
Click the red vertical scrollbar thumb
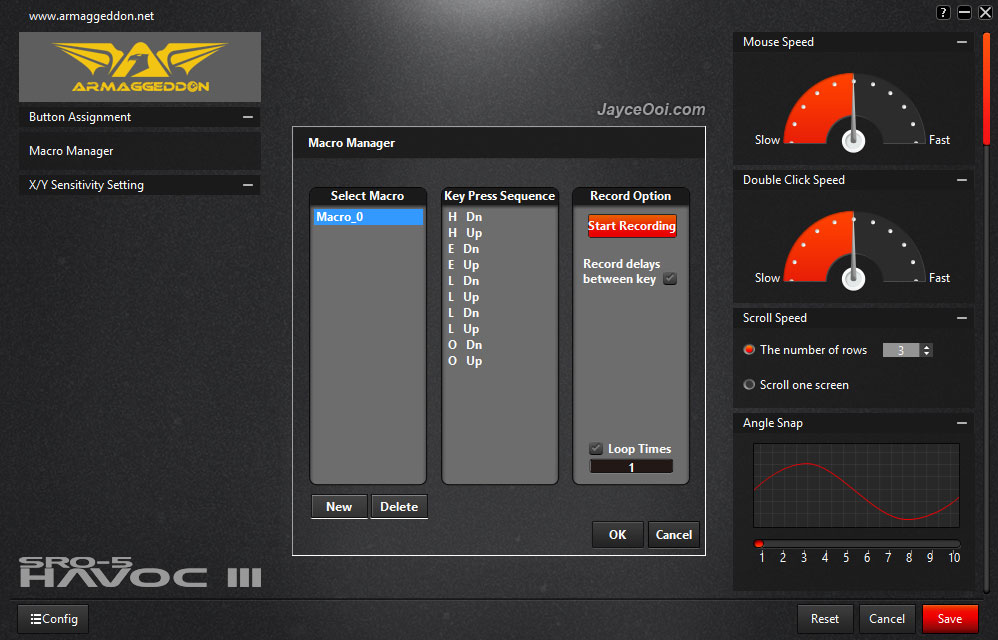pyautogui.click(x=987, y=89)
